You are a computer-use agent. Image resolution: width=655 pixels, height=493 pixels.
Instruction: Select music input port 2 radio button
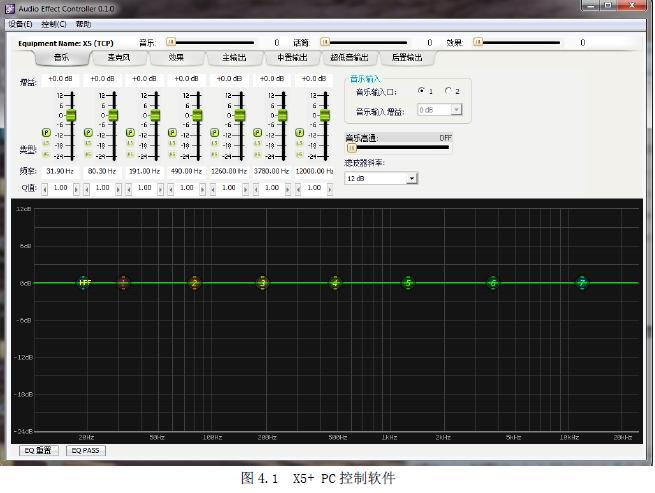(x=448, y=91)
